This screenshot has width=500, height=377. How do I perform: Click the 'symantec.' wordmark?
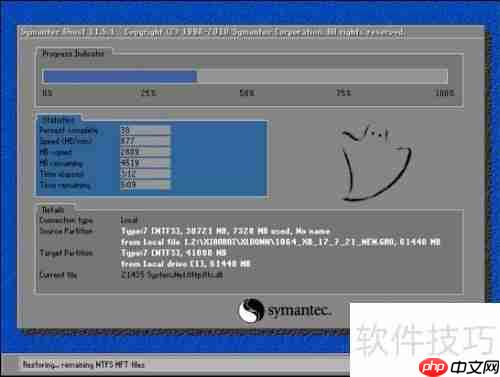300,310
